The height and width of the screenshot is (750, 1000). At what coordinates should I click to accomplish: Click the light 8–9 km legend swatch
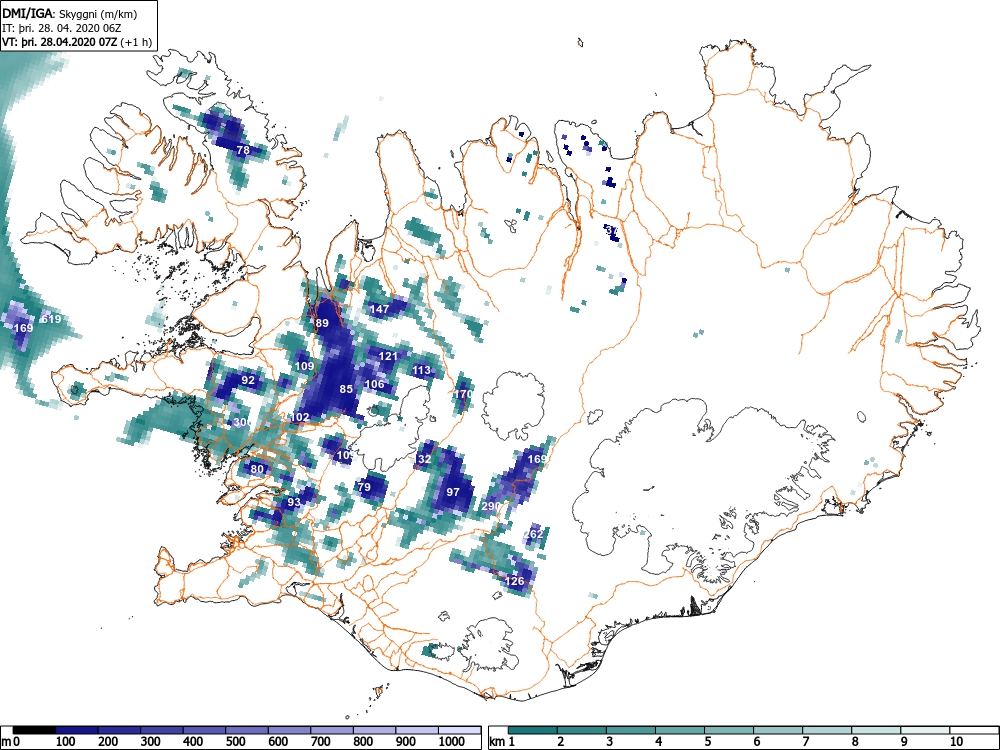(x=876, y=730)
